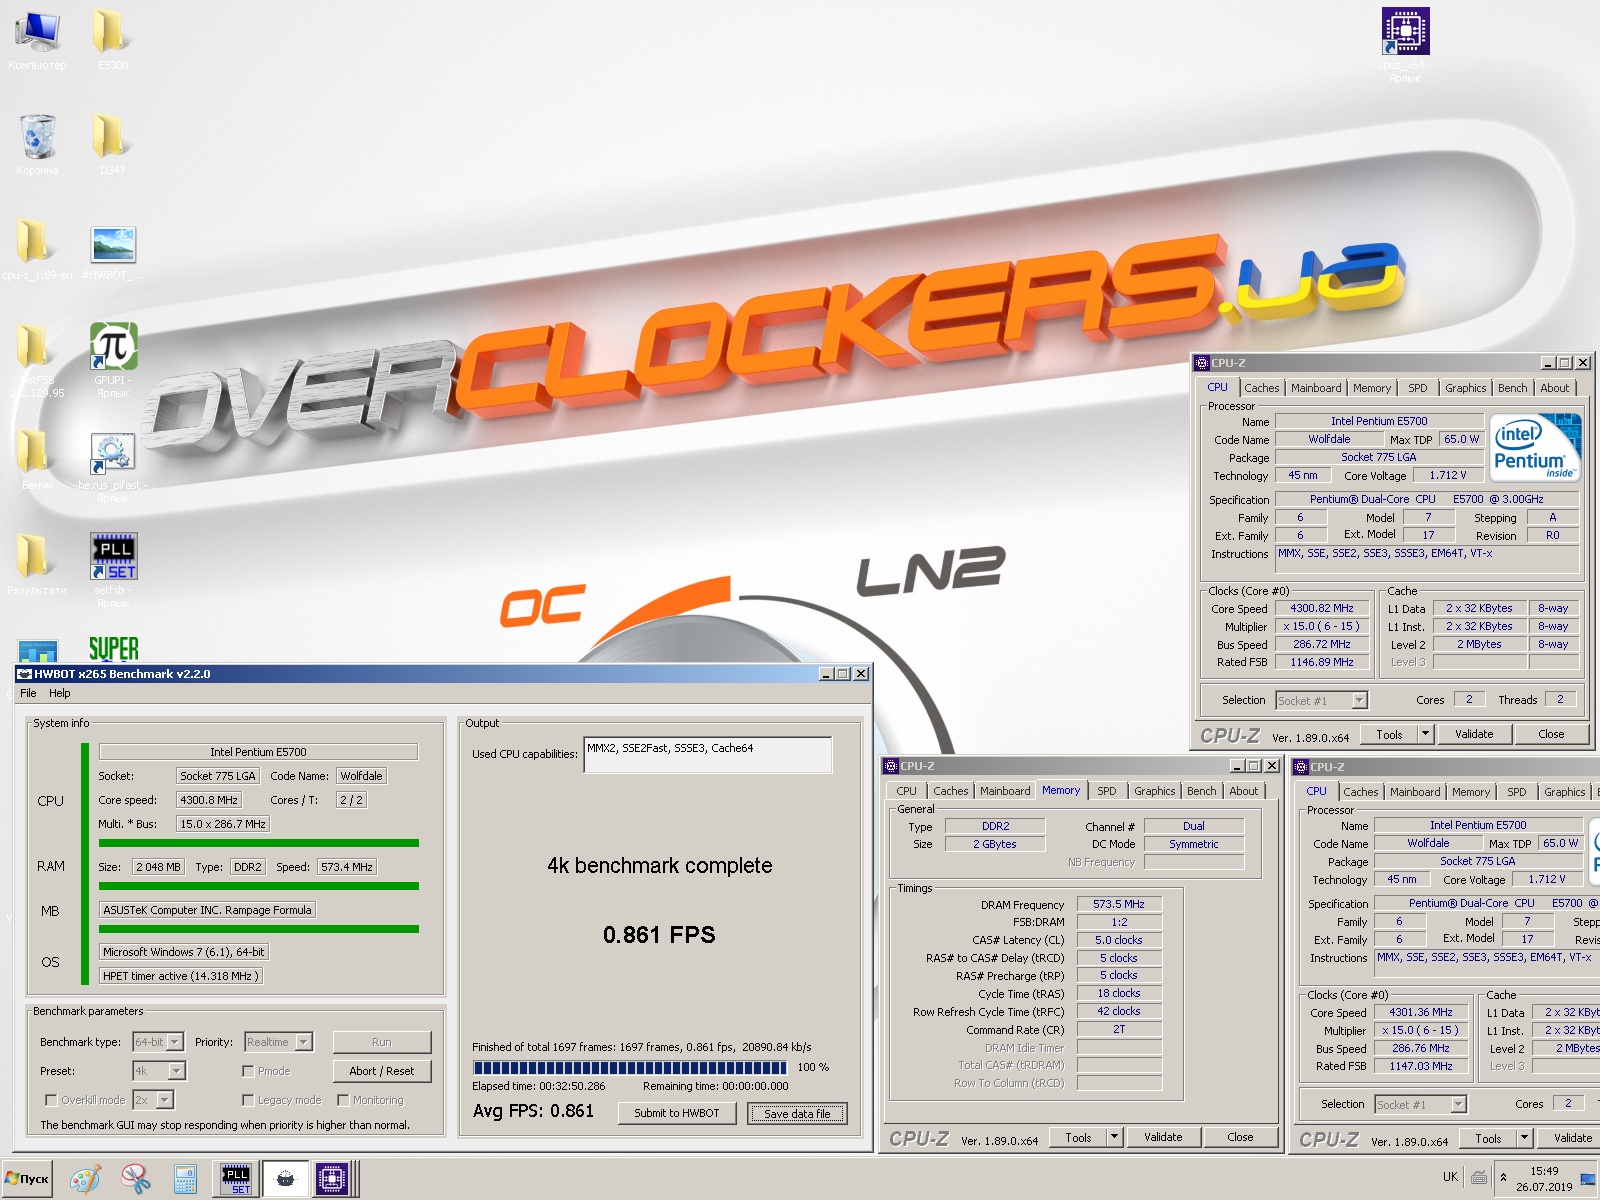Screen dimensions: 1600x1200
Task: Click Submit to HWBOT button
Action: [x=677, y=1113]
